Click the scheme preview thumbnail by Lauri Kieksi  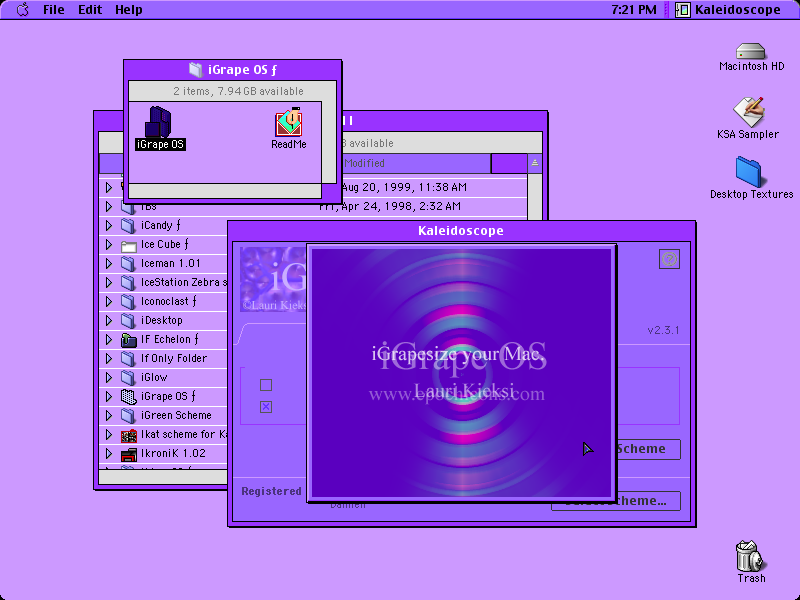coord(273,279)
